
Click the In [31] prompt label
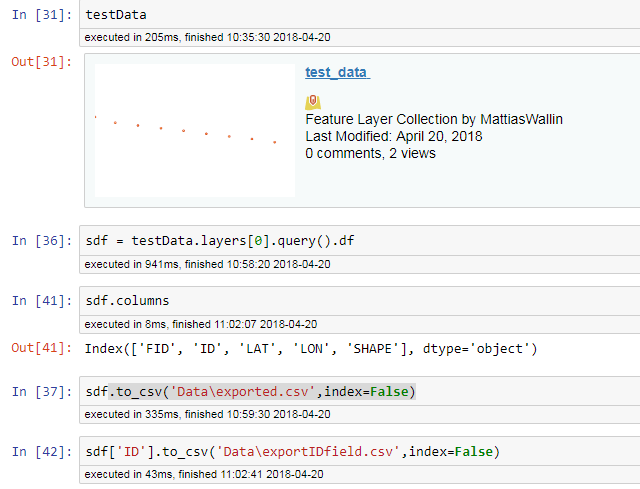pos(42,15)
